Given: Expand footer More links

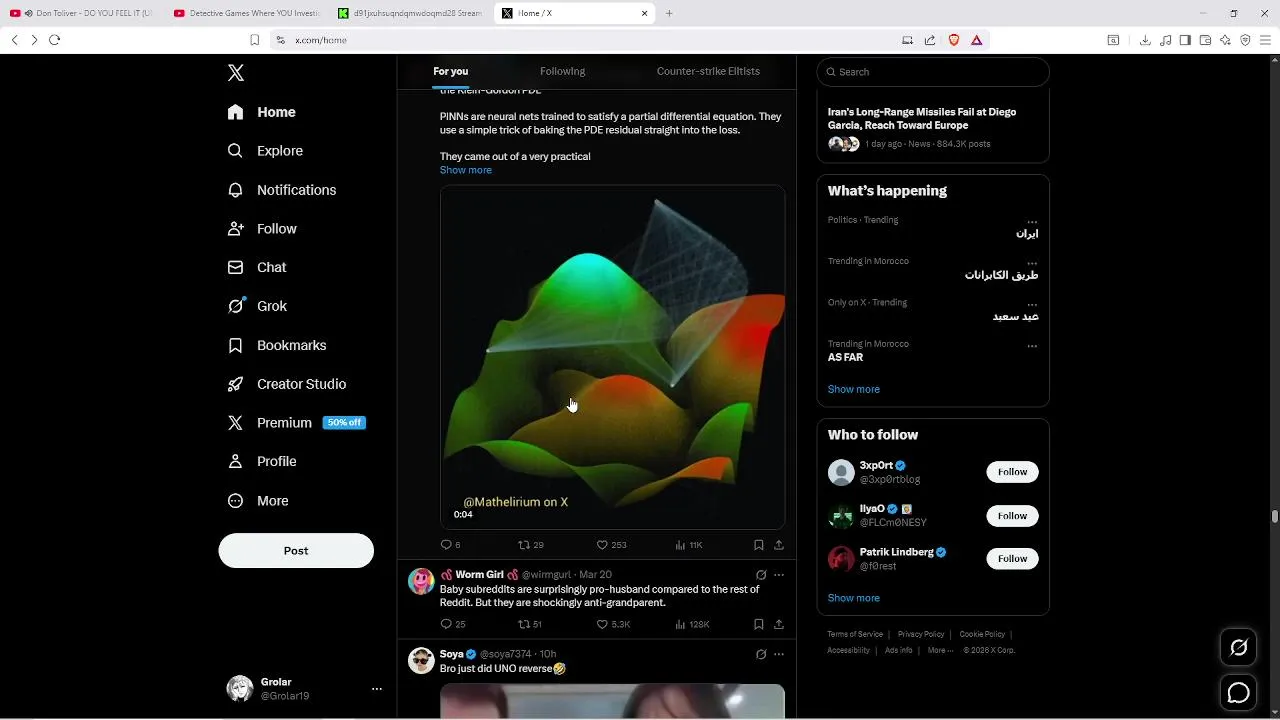Looking at the screenshot, I should coord(940,650).
